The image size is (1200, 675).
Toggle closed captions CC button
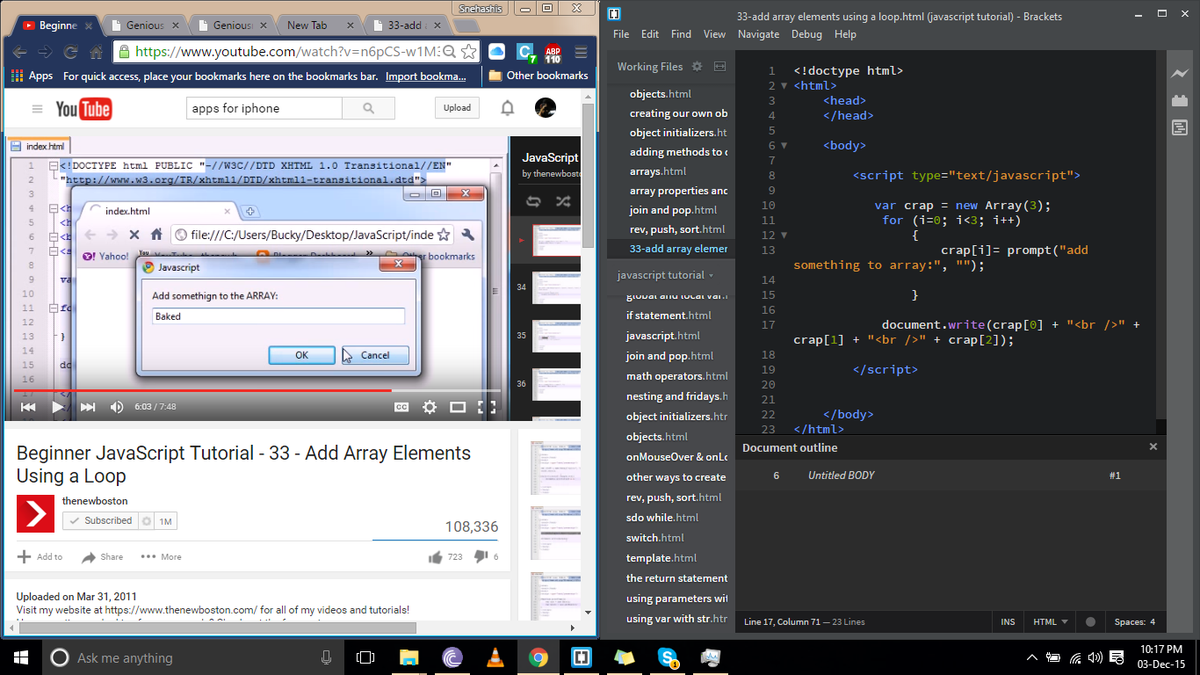401,407
